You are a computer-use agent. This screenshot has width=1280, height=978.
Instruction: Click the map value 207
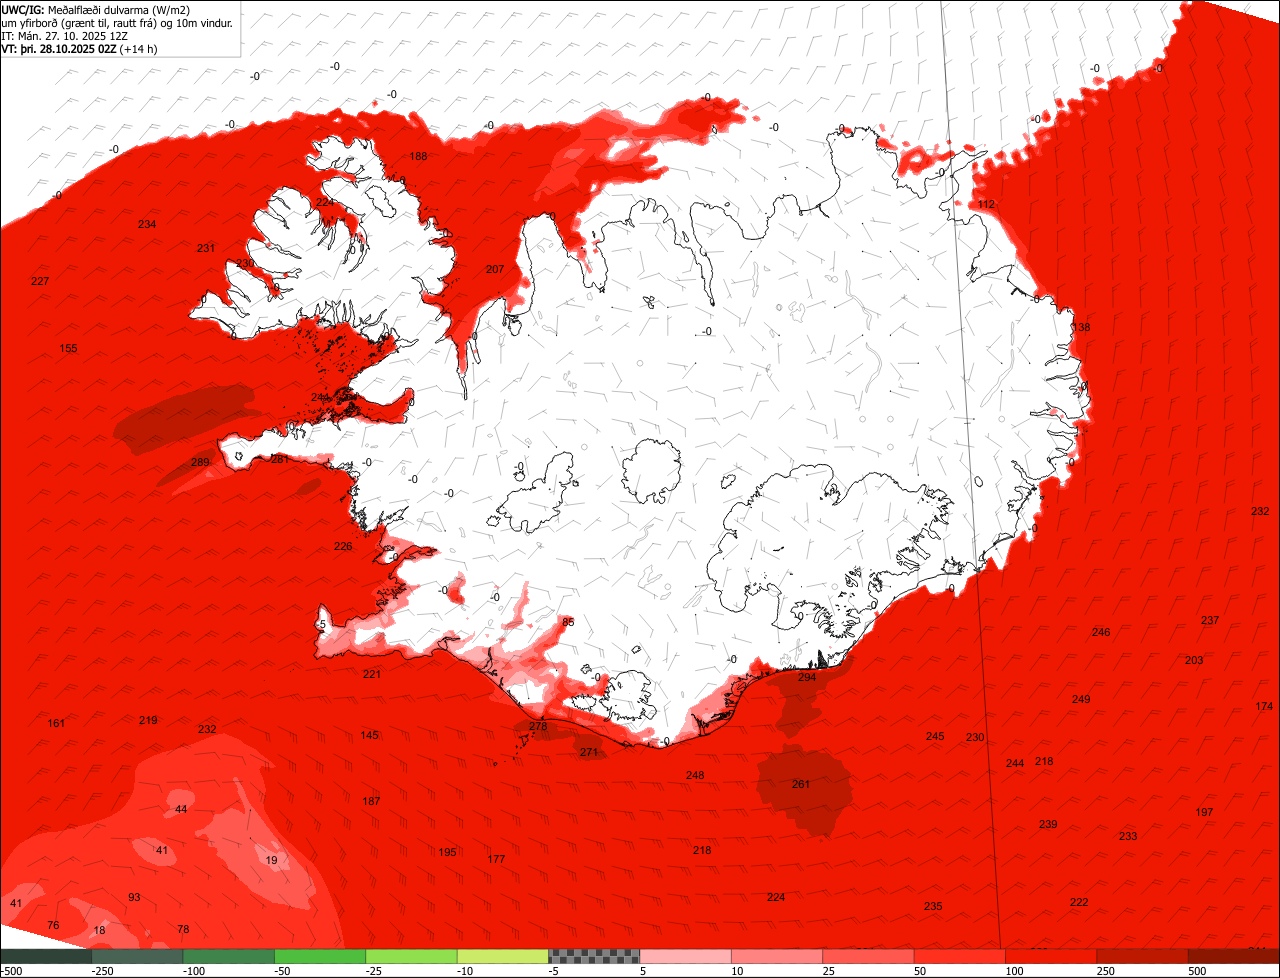pos(495,269)
